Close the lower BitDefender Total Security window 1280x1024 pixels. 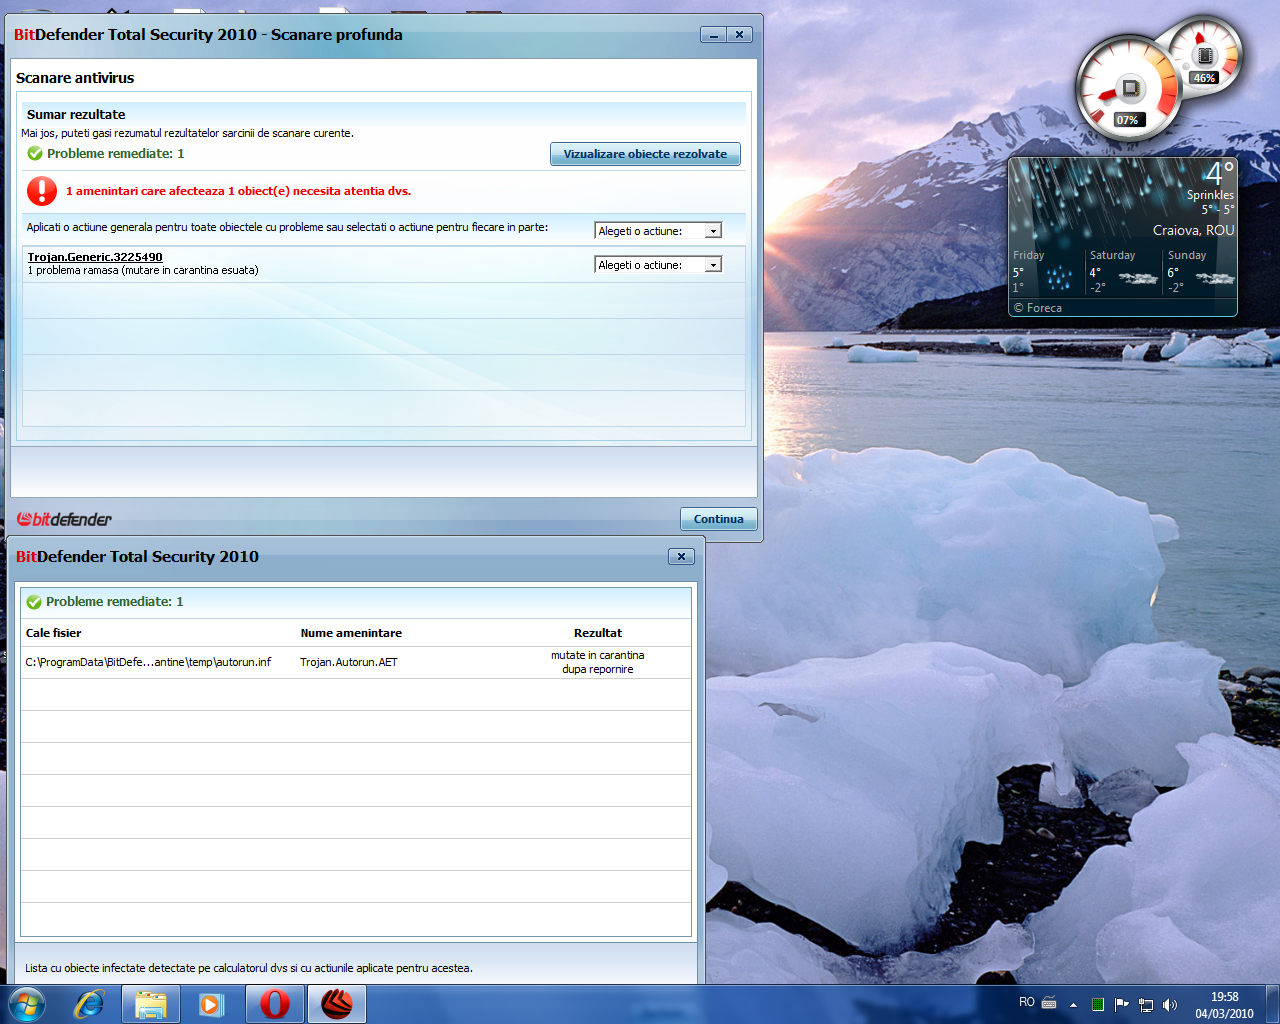[681, 557]
